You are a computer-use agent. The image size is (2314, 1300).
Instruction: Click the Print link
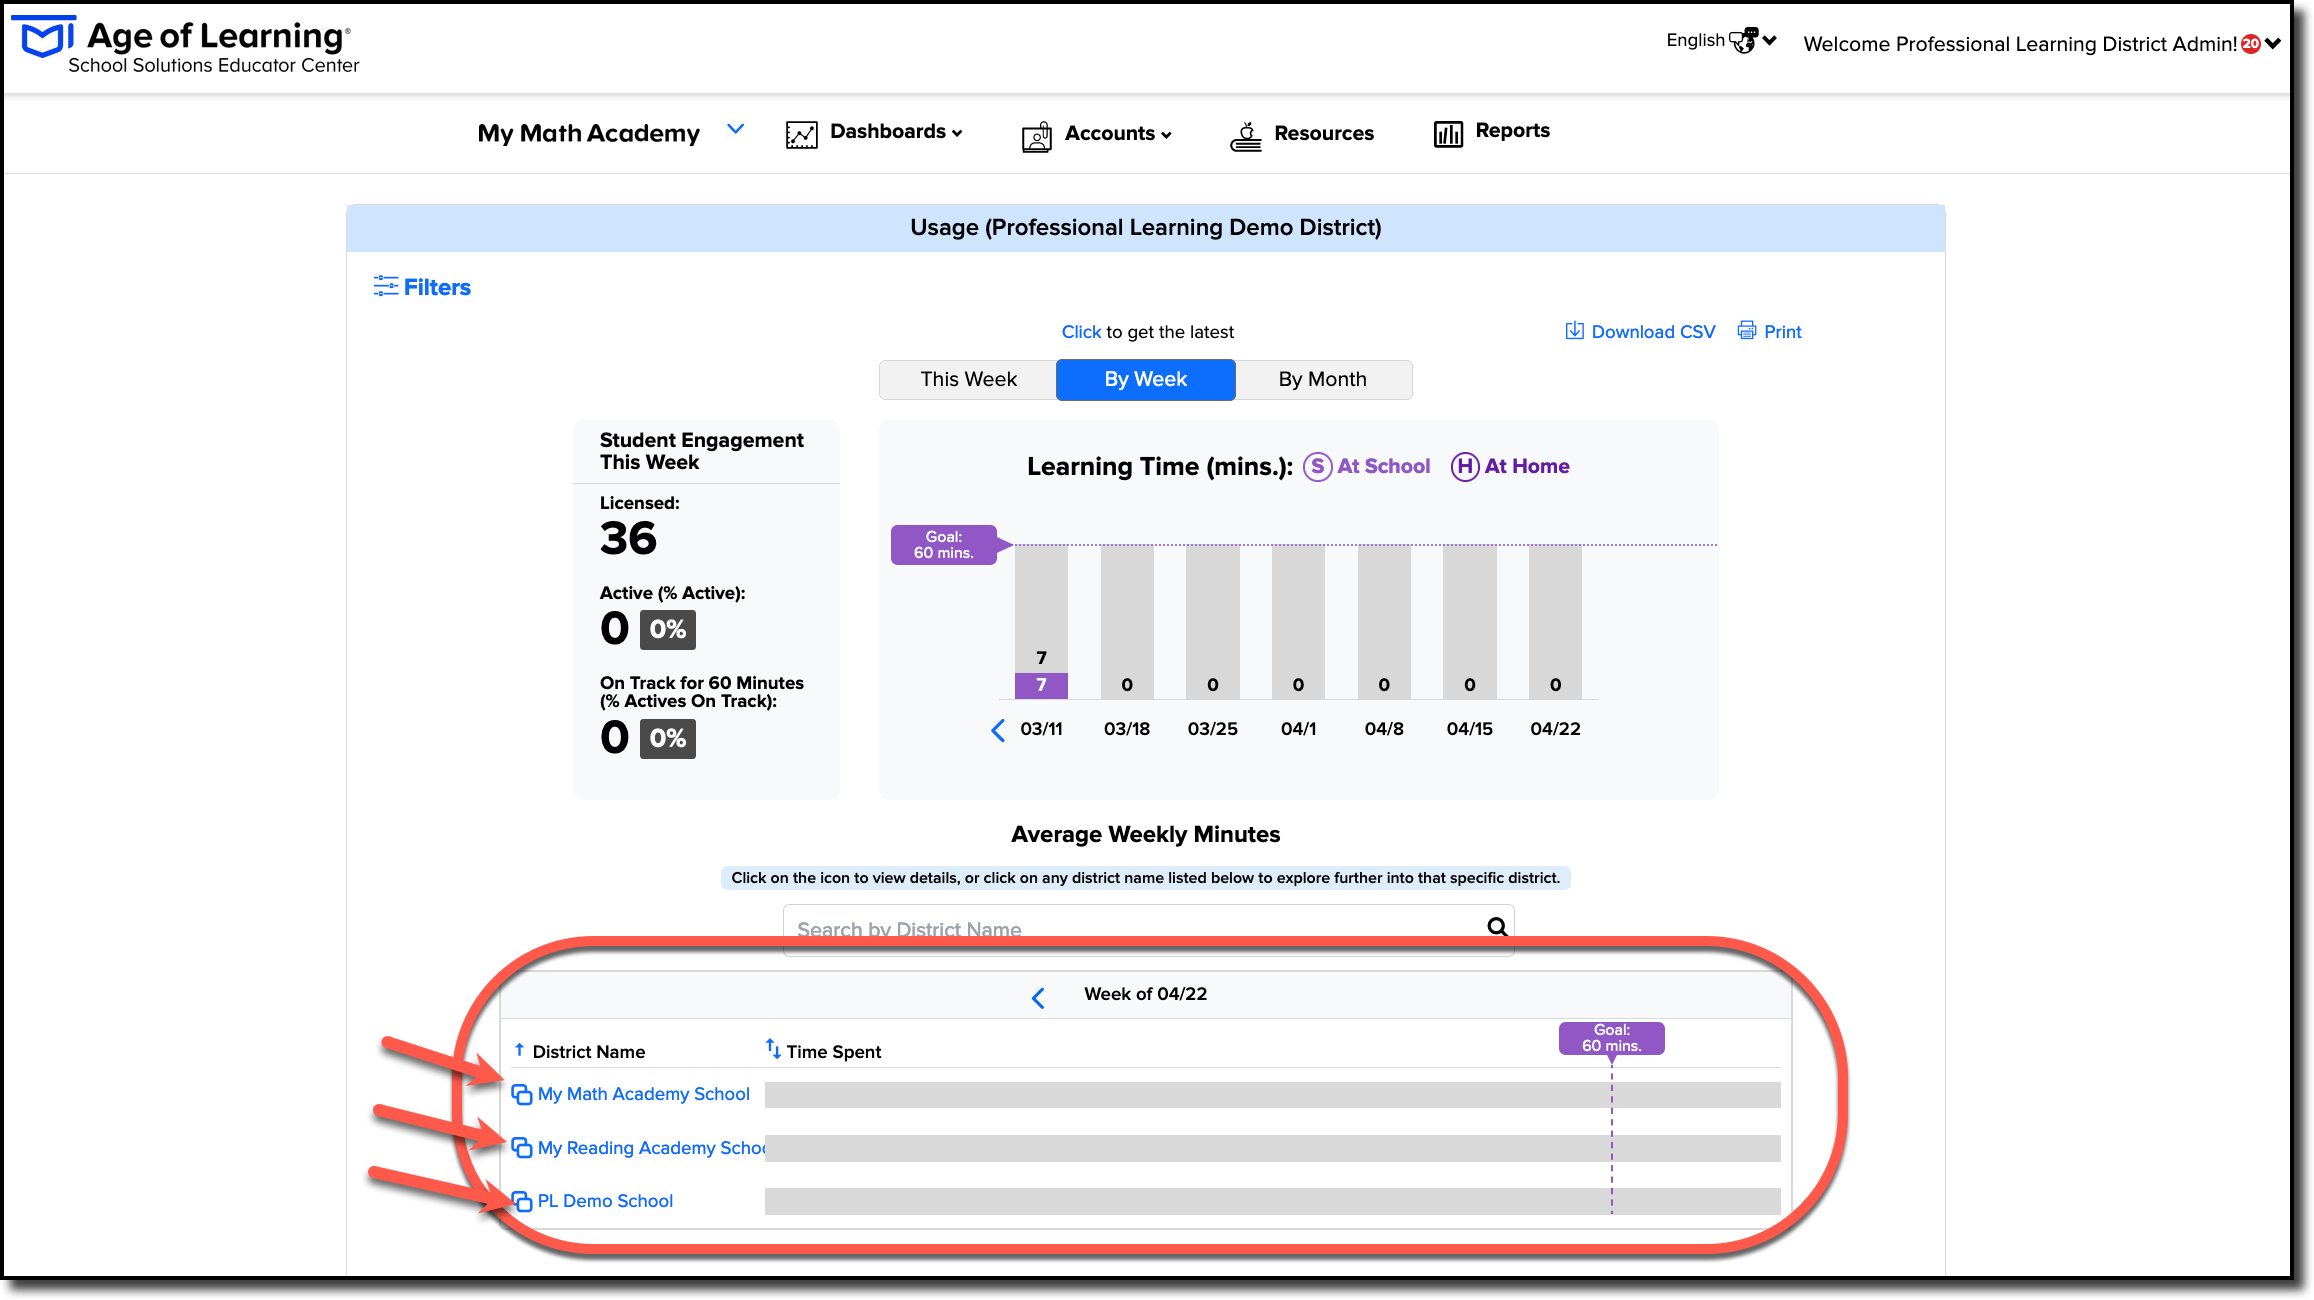click(x=1783, y=332)
